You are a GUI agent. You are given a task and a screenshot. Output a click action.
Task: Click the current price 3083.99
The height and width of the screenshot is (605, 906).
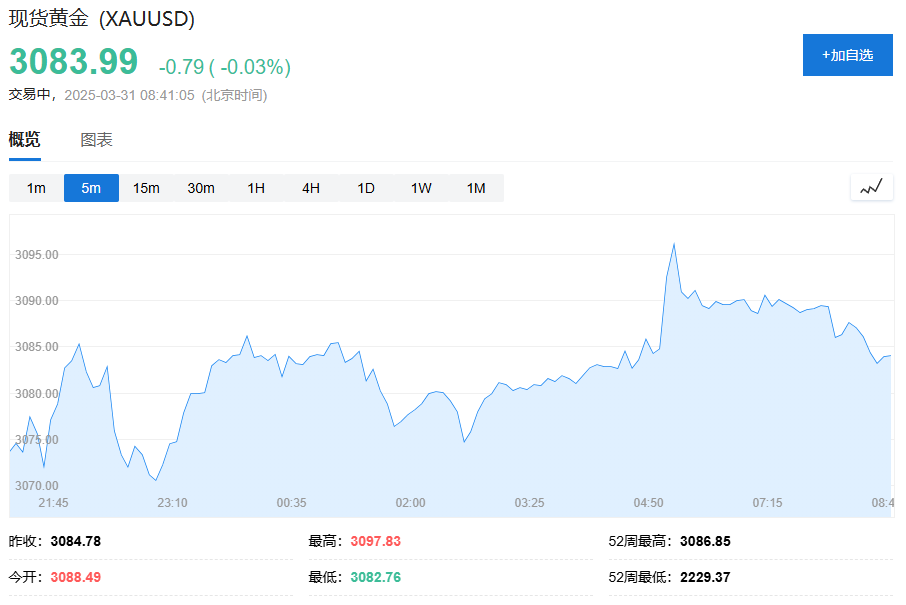click(x=74, y=62)
